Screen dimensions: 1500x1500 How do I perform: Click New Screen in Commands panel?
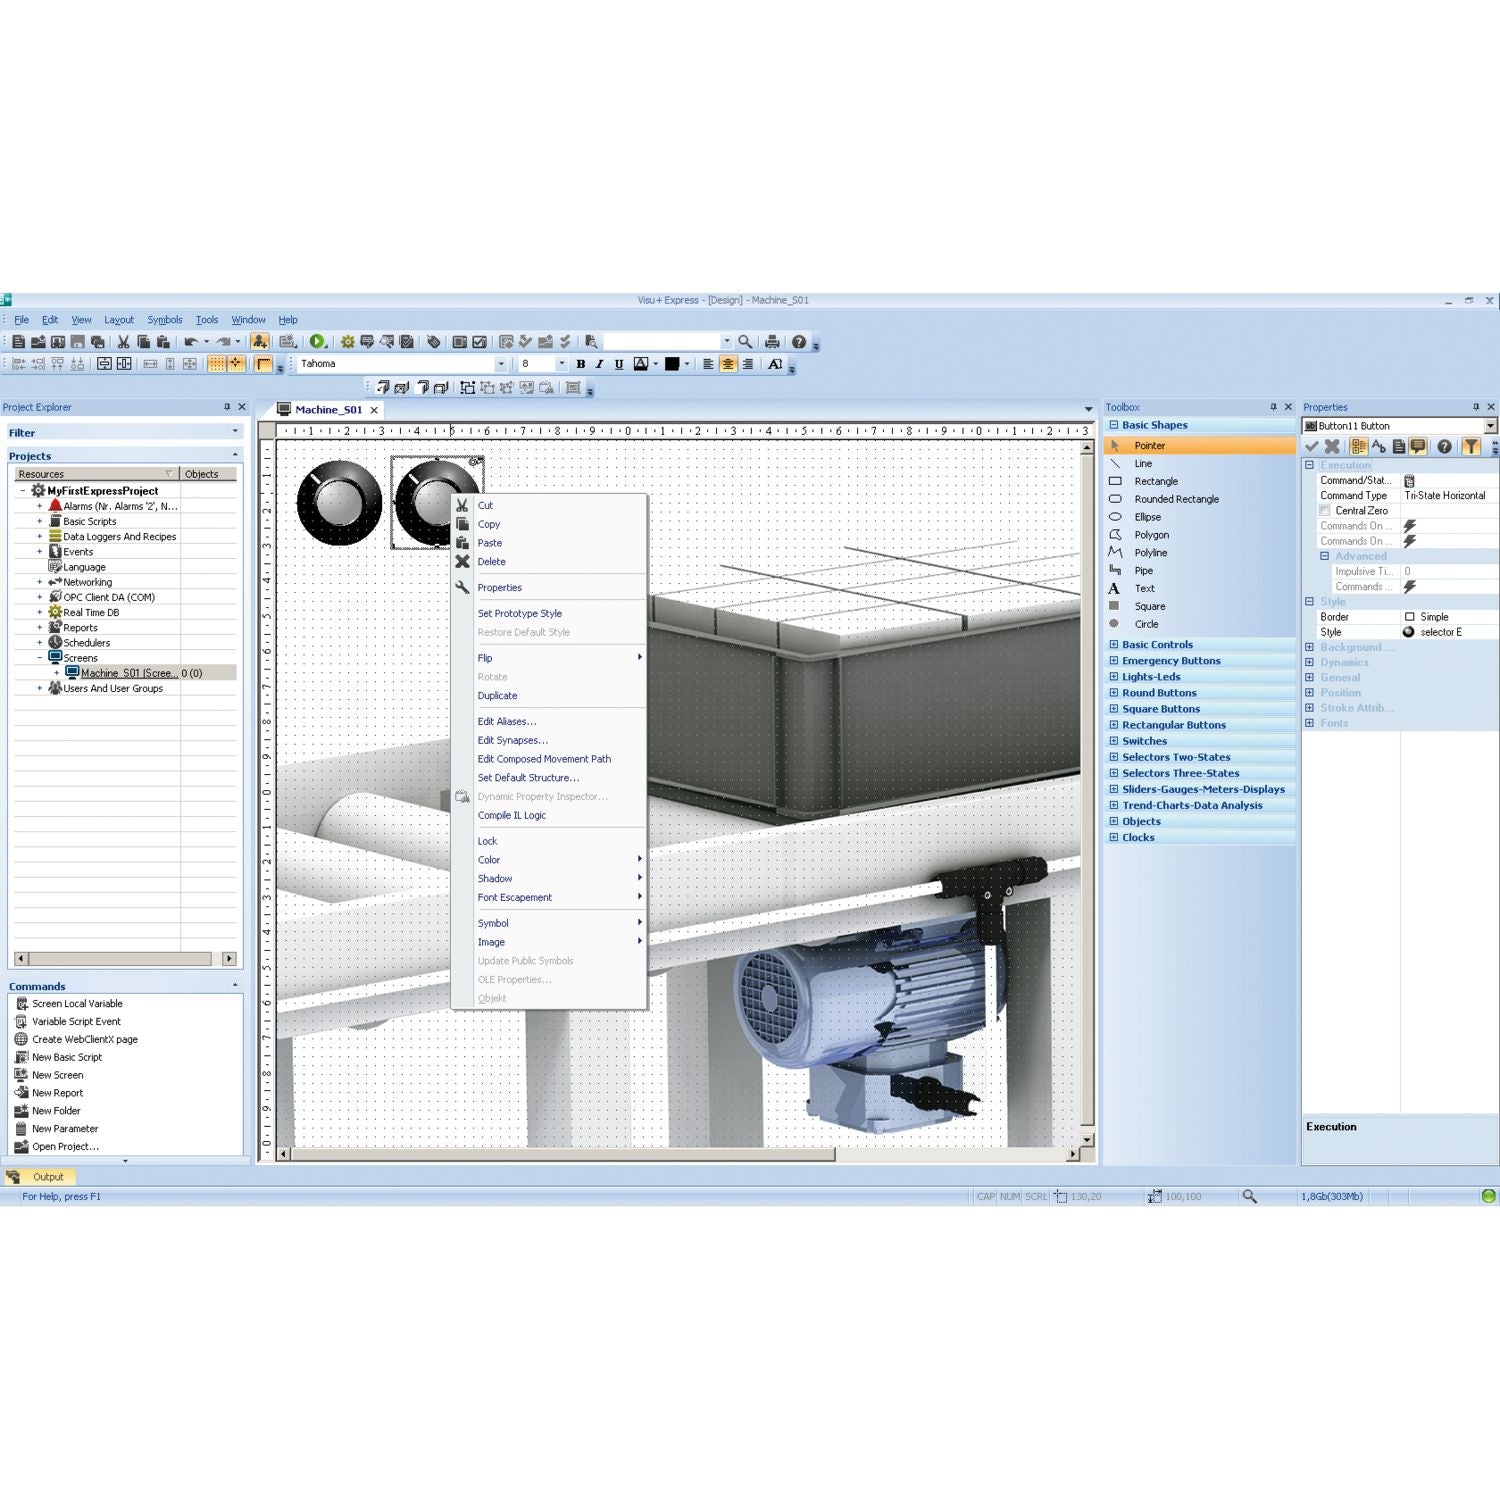coord(57,1075)
